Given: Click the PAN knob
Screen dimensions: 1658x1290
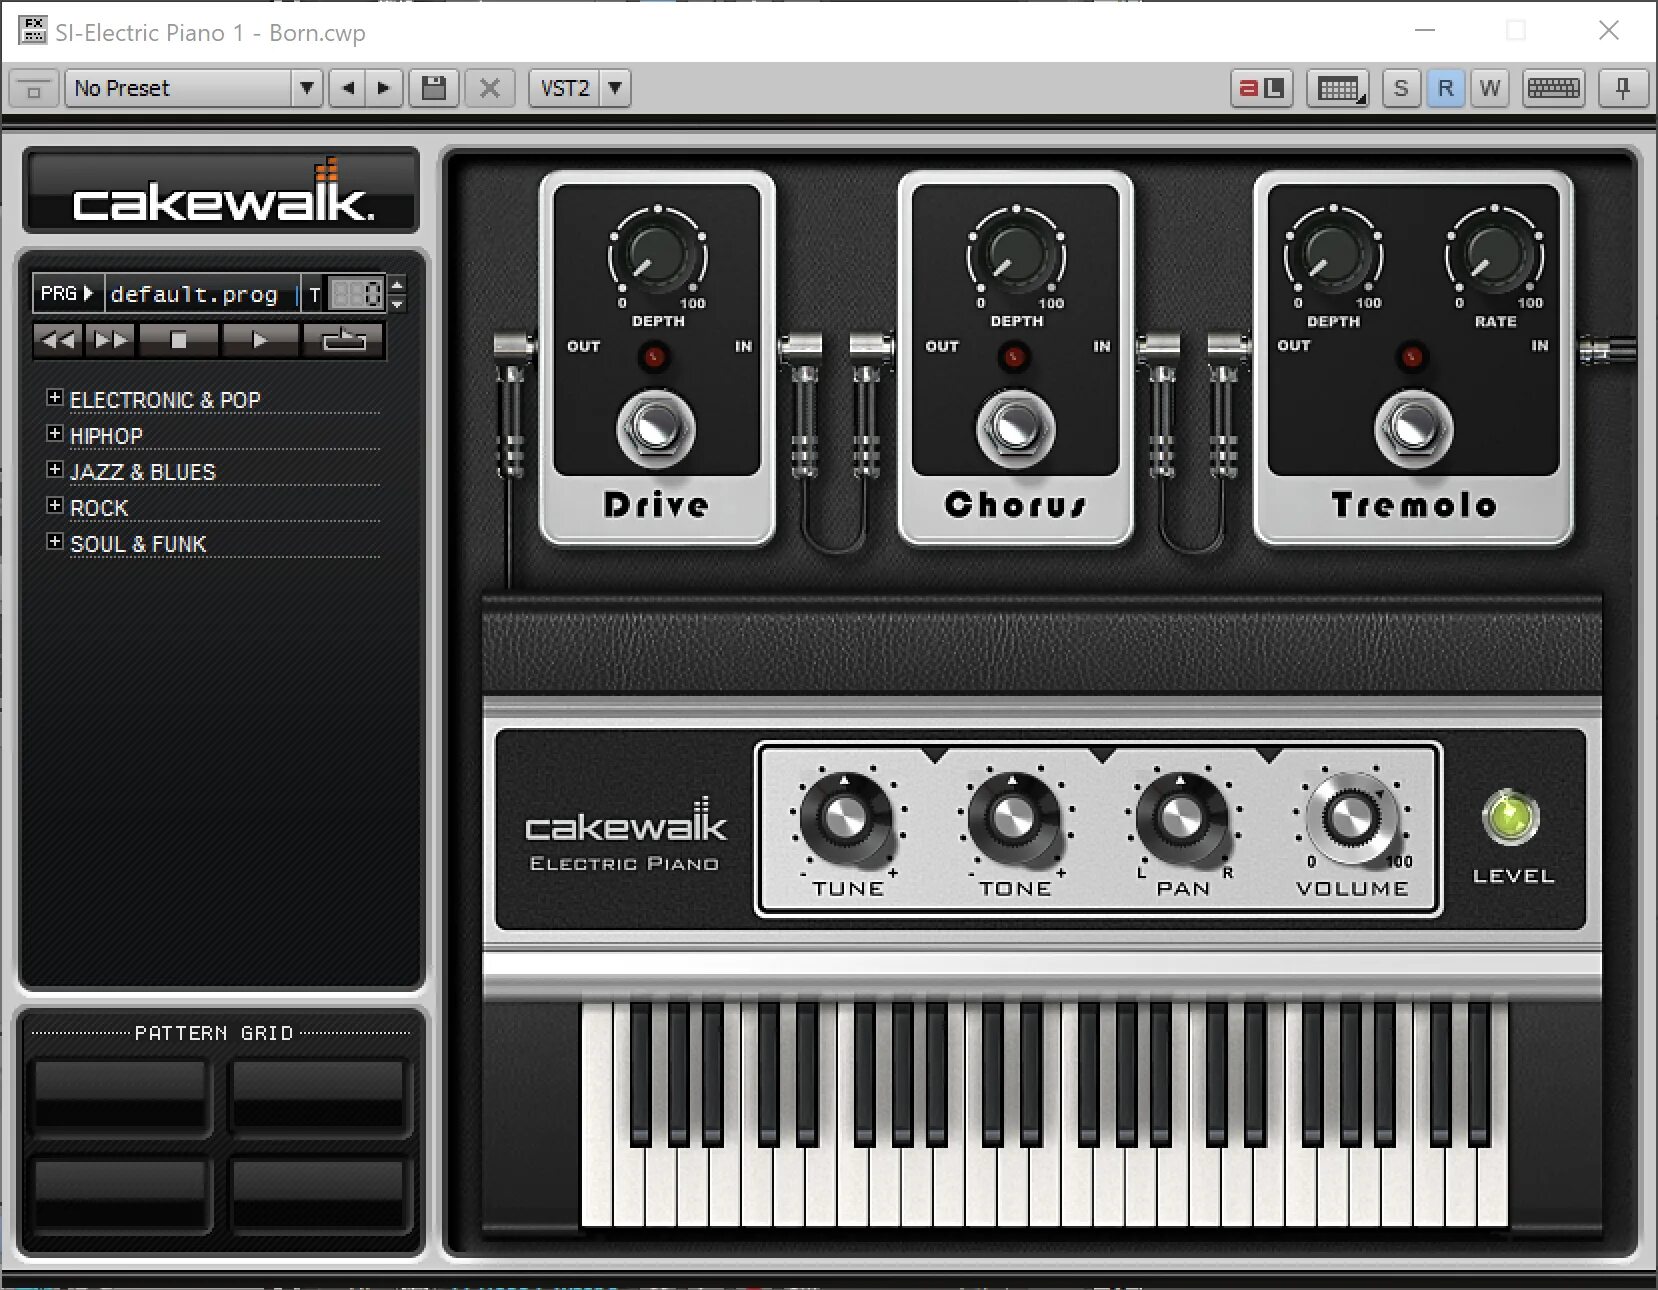Looking at the screenshot, I should click(1182, 818).
